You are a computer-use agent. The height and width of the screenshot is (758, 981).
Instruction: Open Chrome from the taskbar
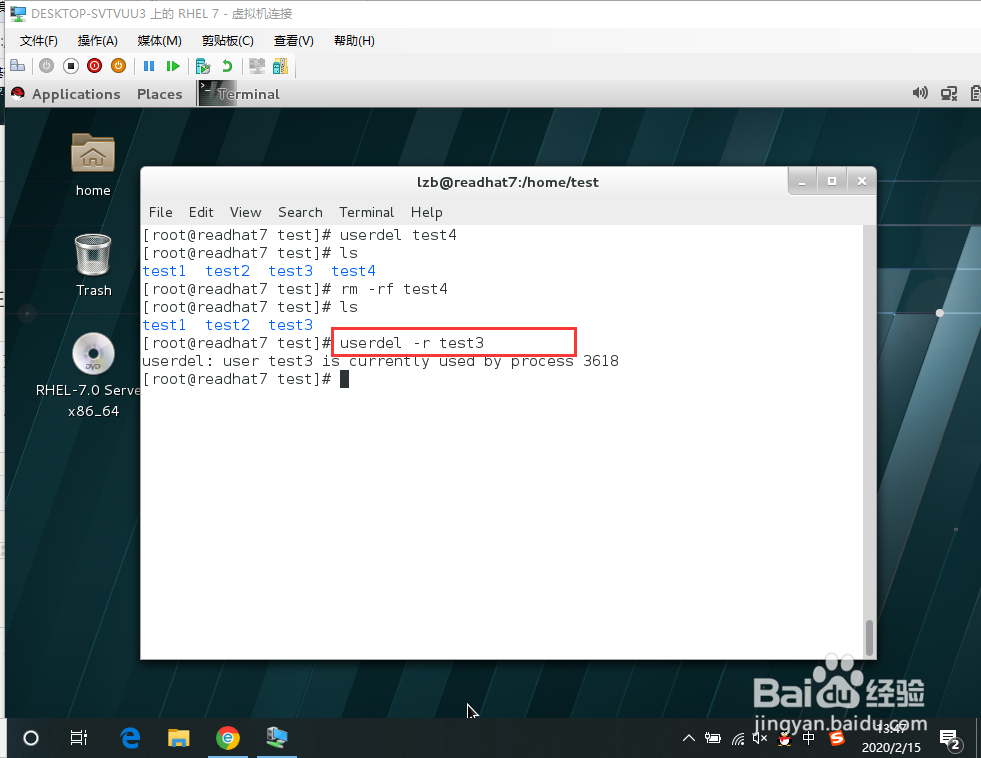coord(228,738)
